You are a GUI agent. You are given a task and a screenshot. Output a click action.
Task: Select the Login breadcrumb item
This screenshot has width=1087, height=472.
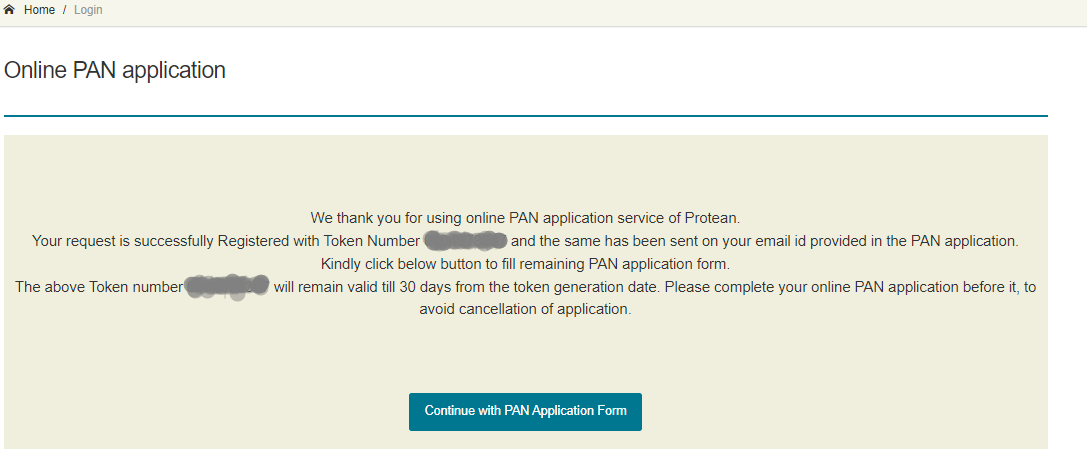(x=88, y=10)
